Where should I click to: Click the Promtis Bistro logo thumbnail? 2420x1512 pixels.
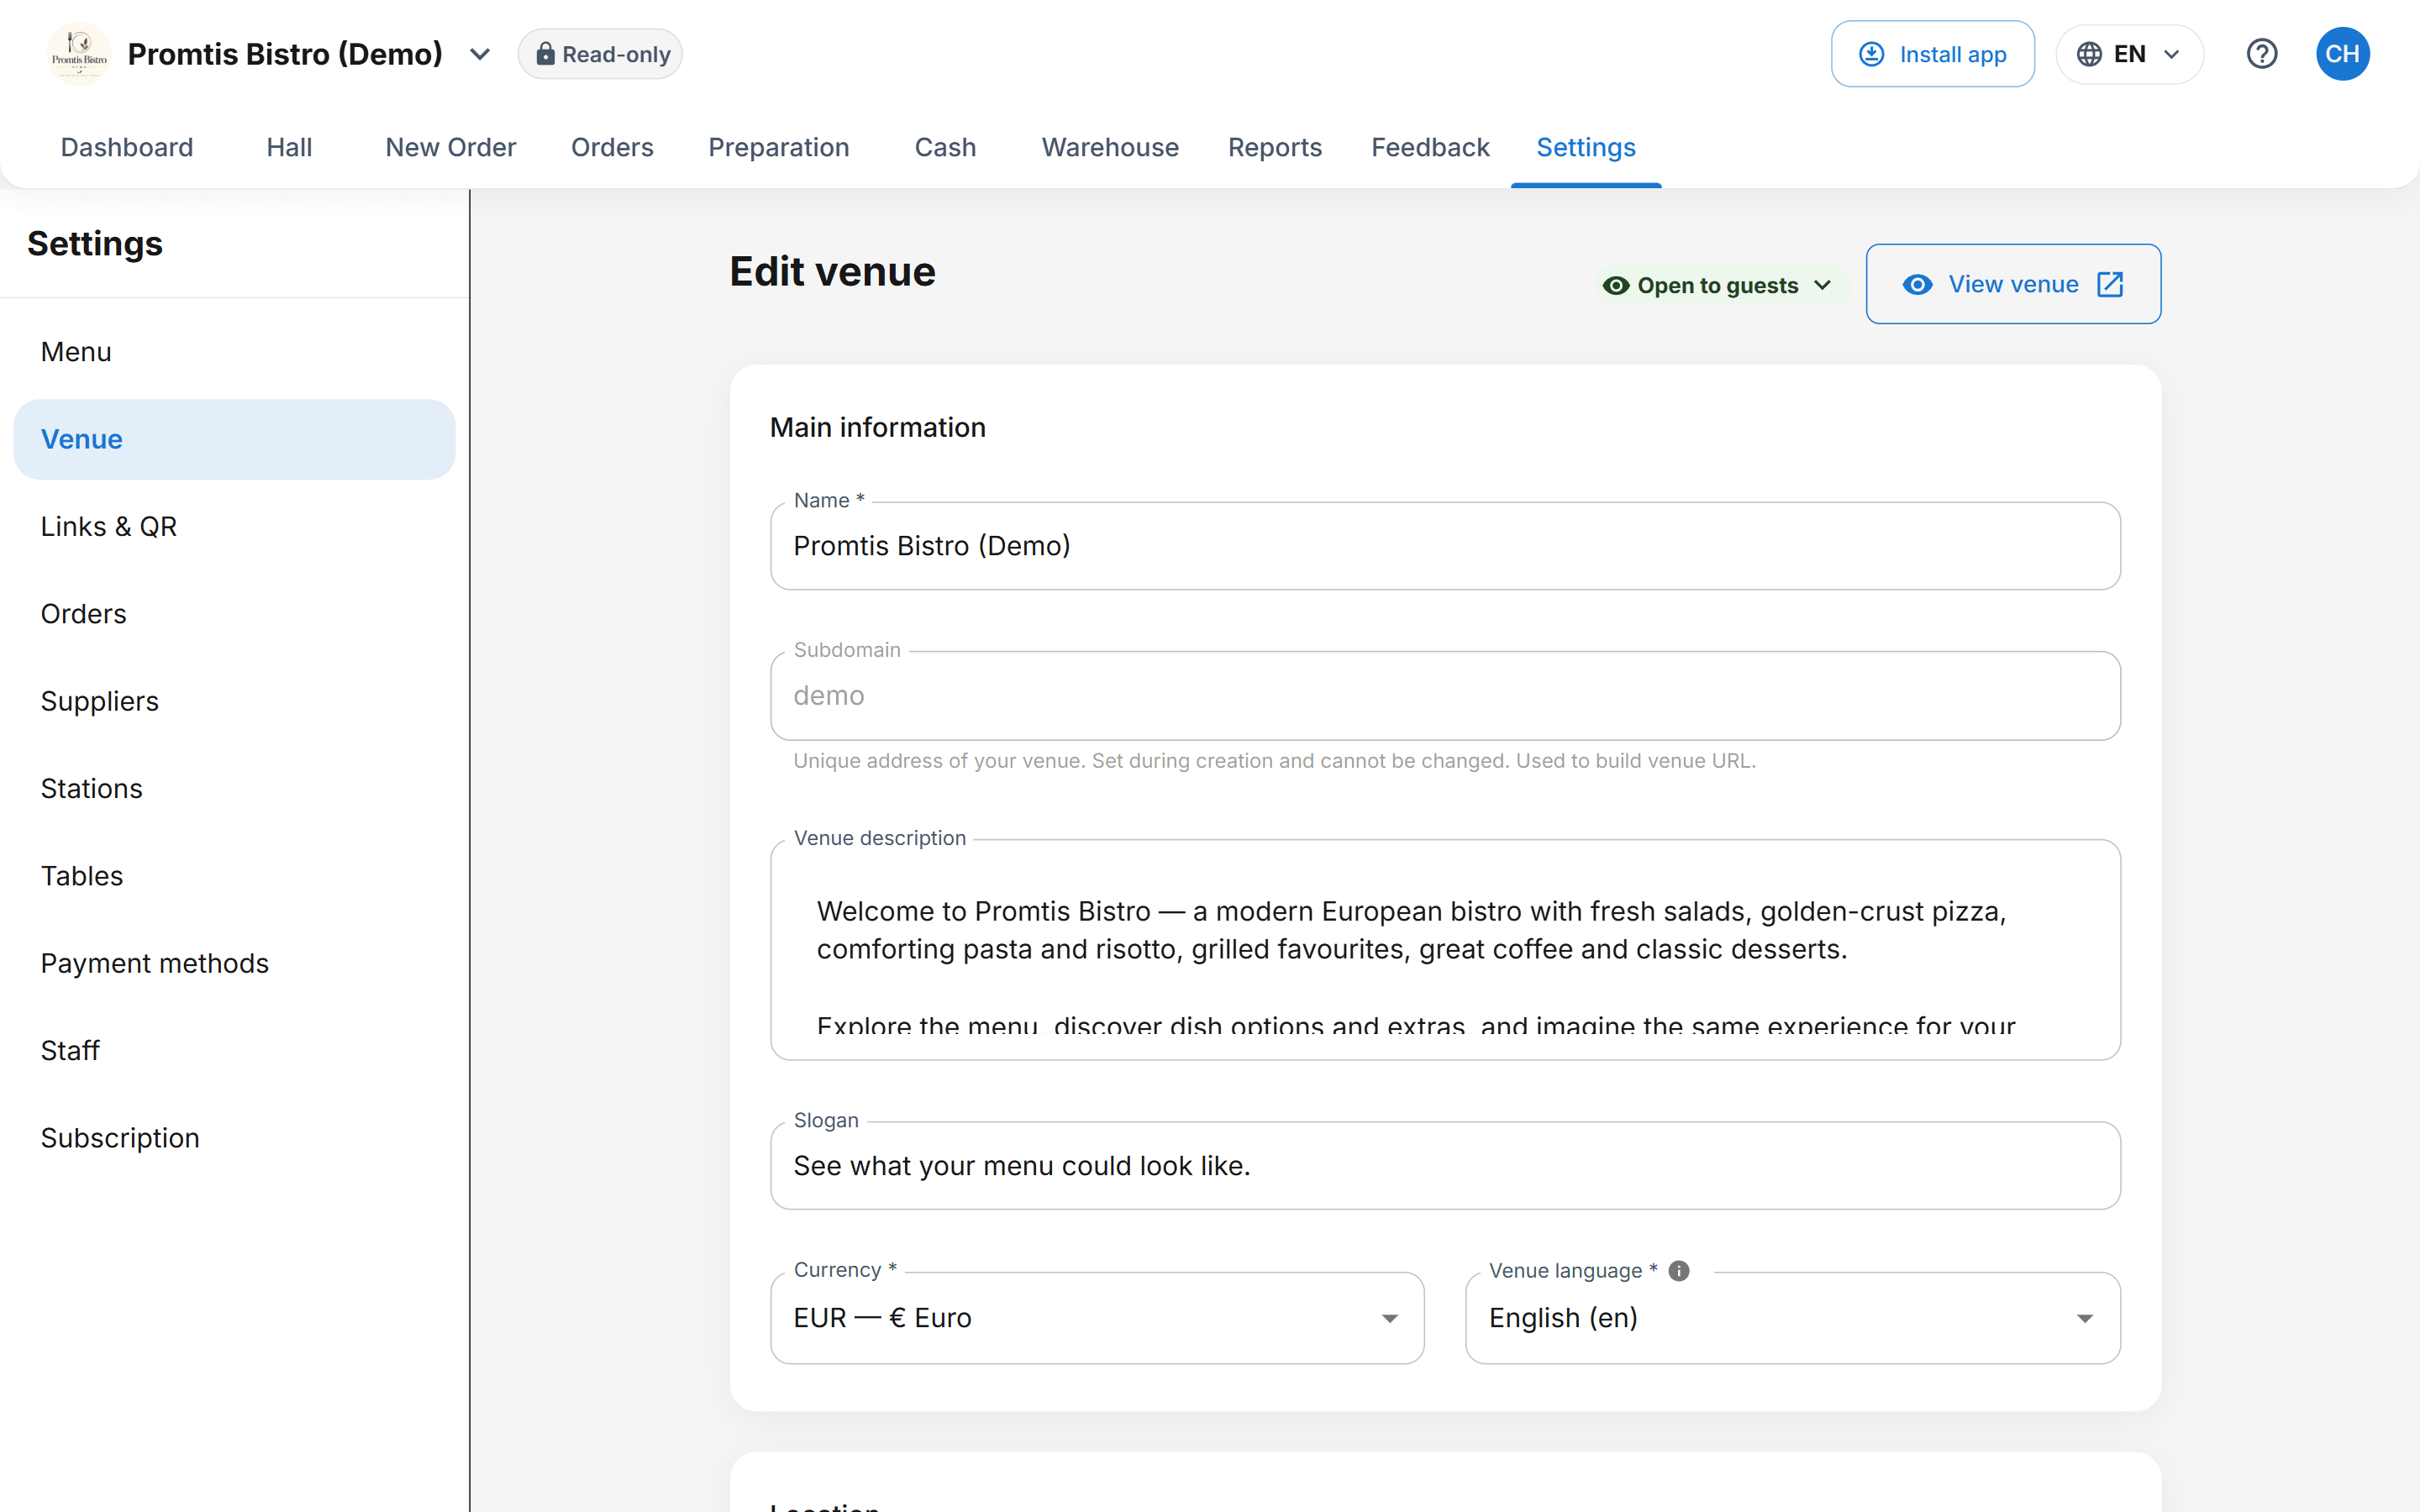(79, 54)
